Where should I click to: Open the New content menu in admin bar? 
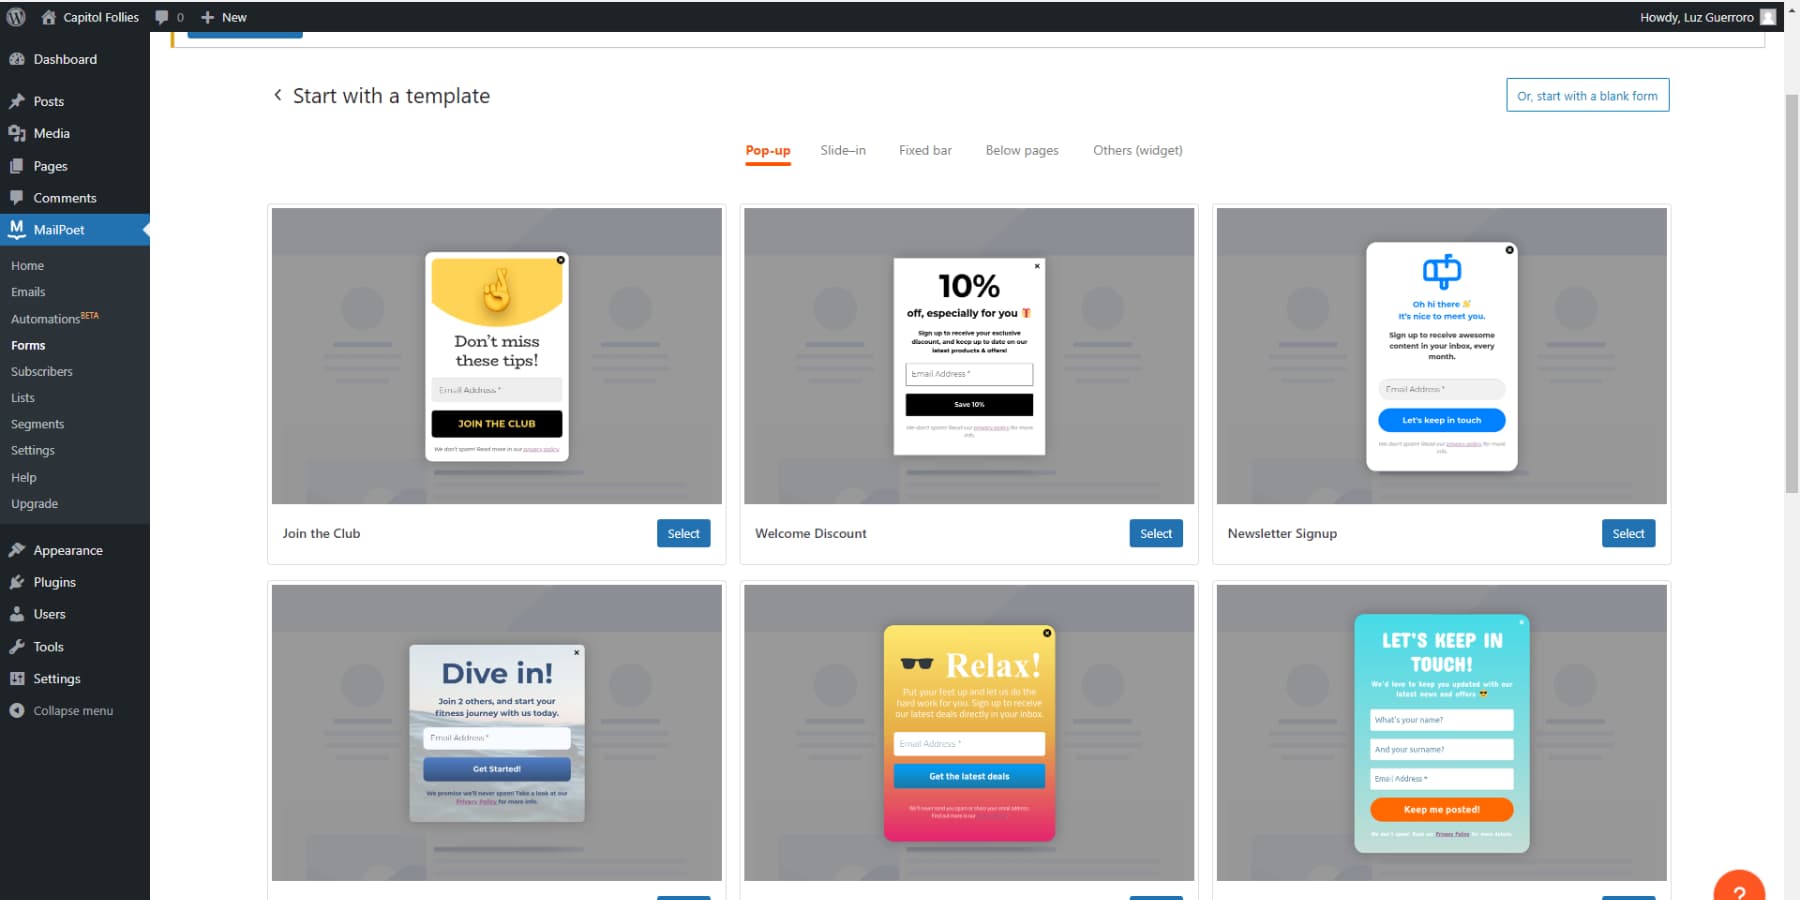pos(224,16)
